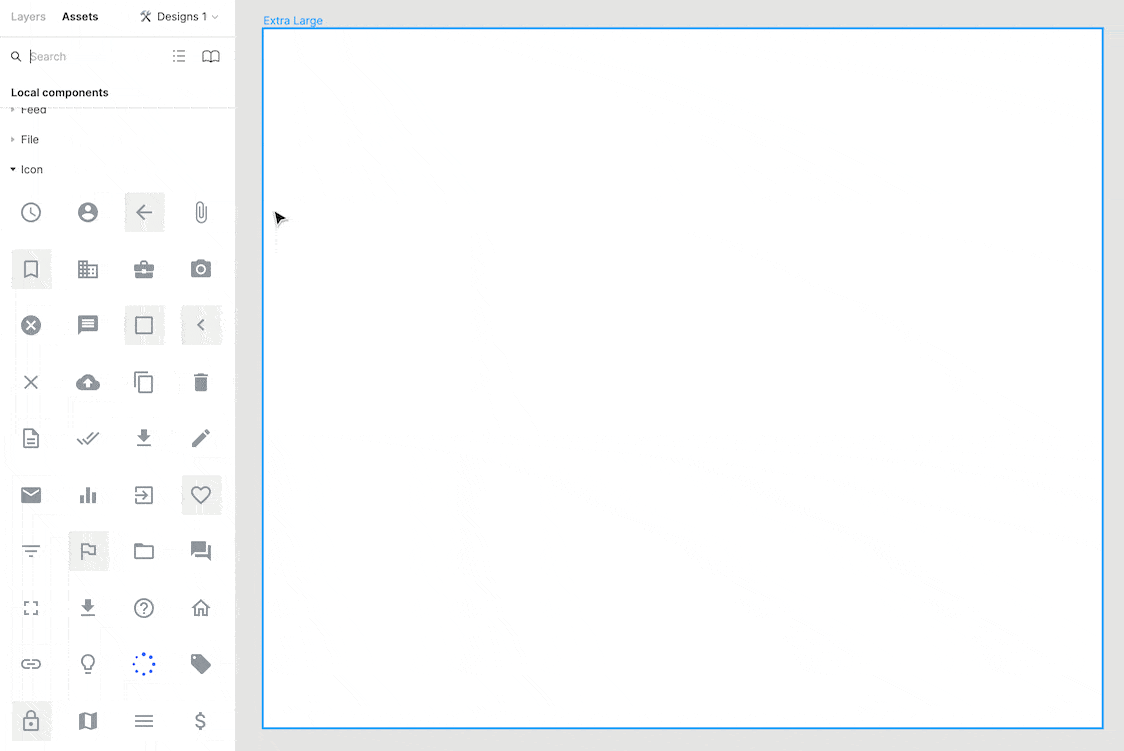The image size is (1124, 751).
Task: Choose the folded map icon
Action: pos(87,720)
